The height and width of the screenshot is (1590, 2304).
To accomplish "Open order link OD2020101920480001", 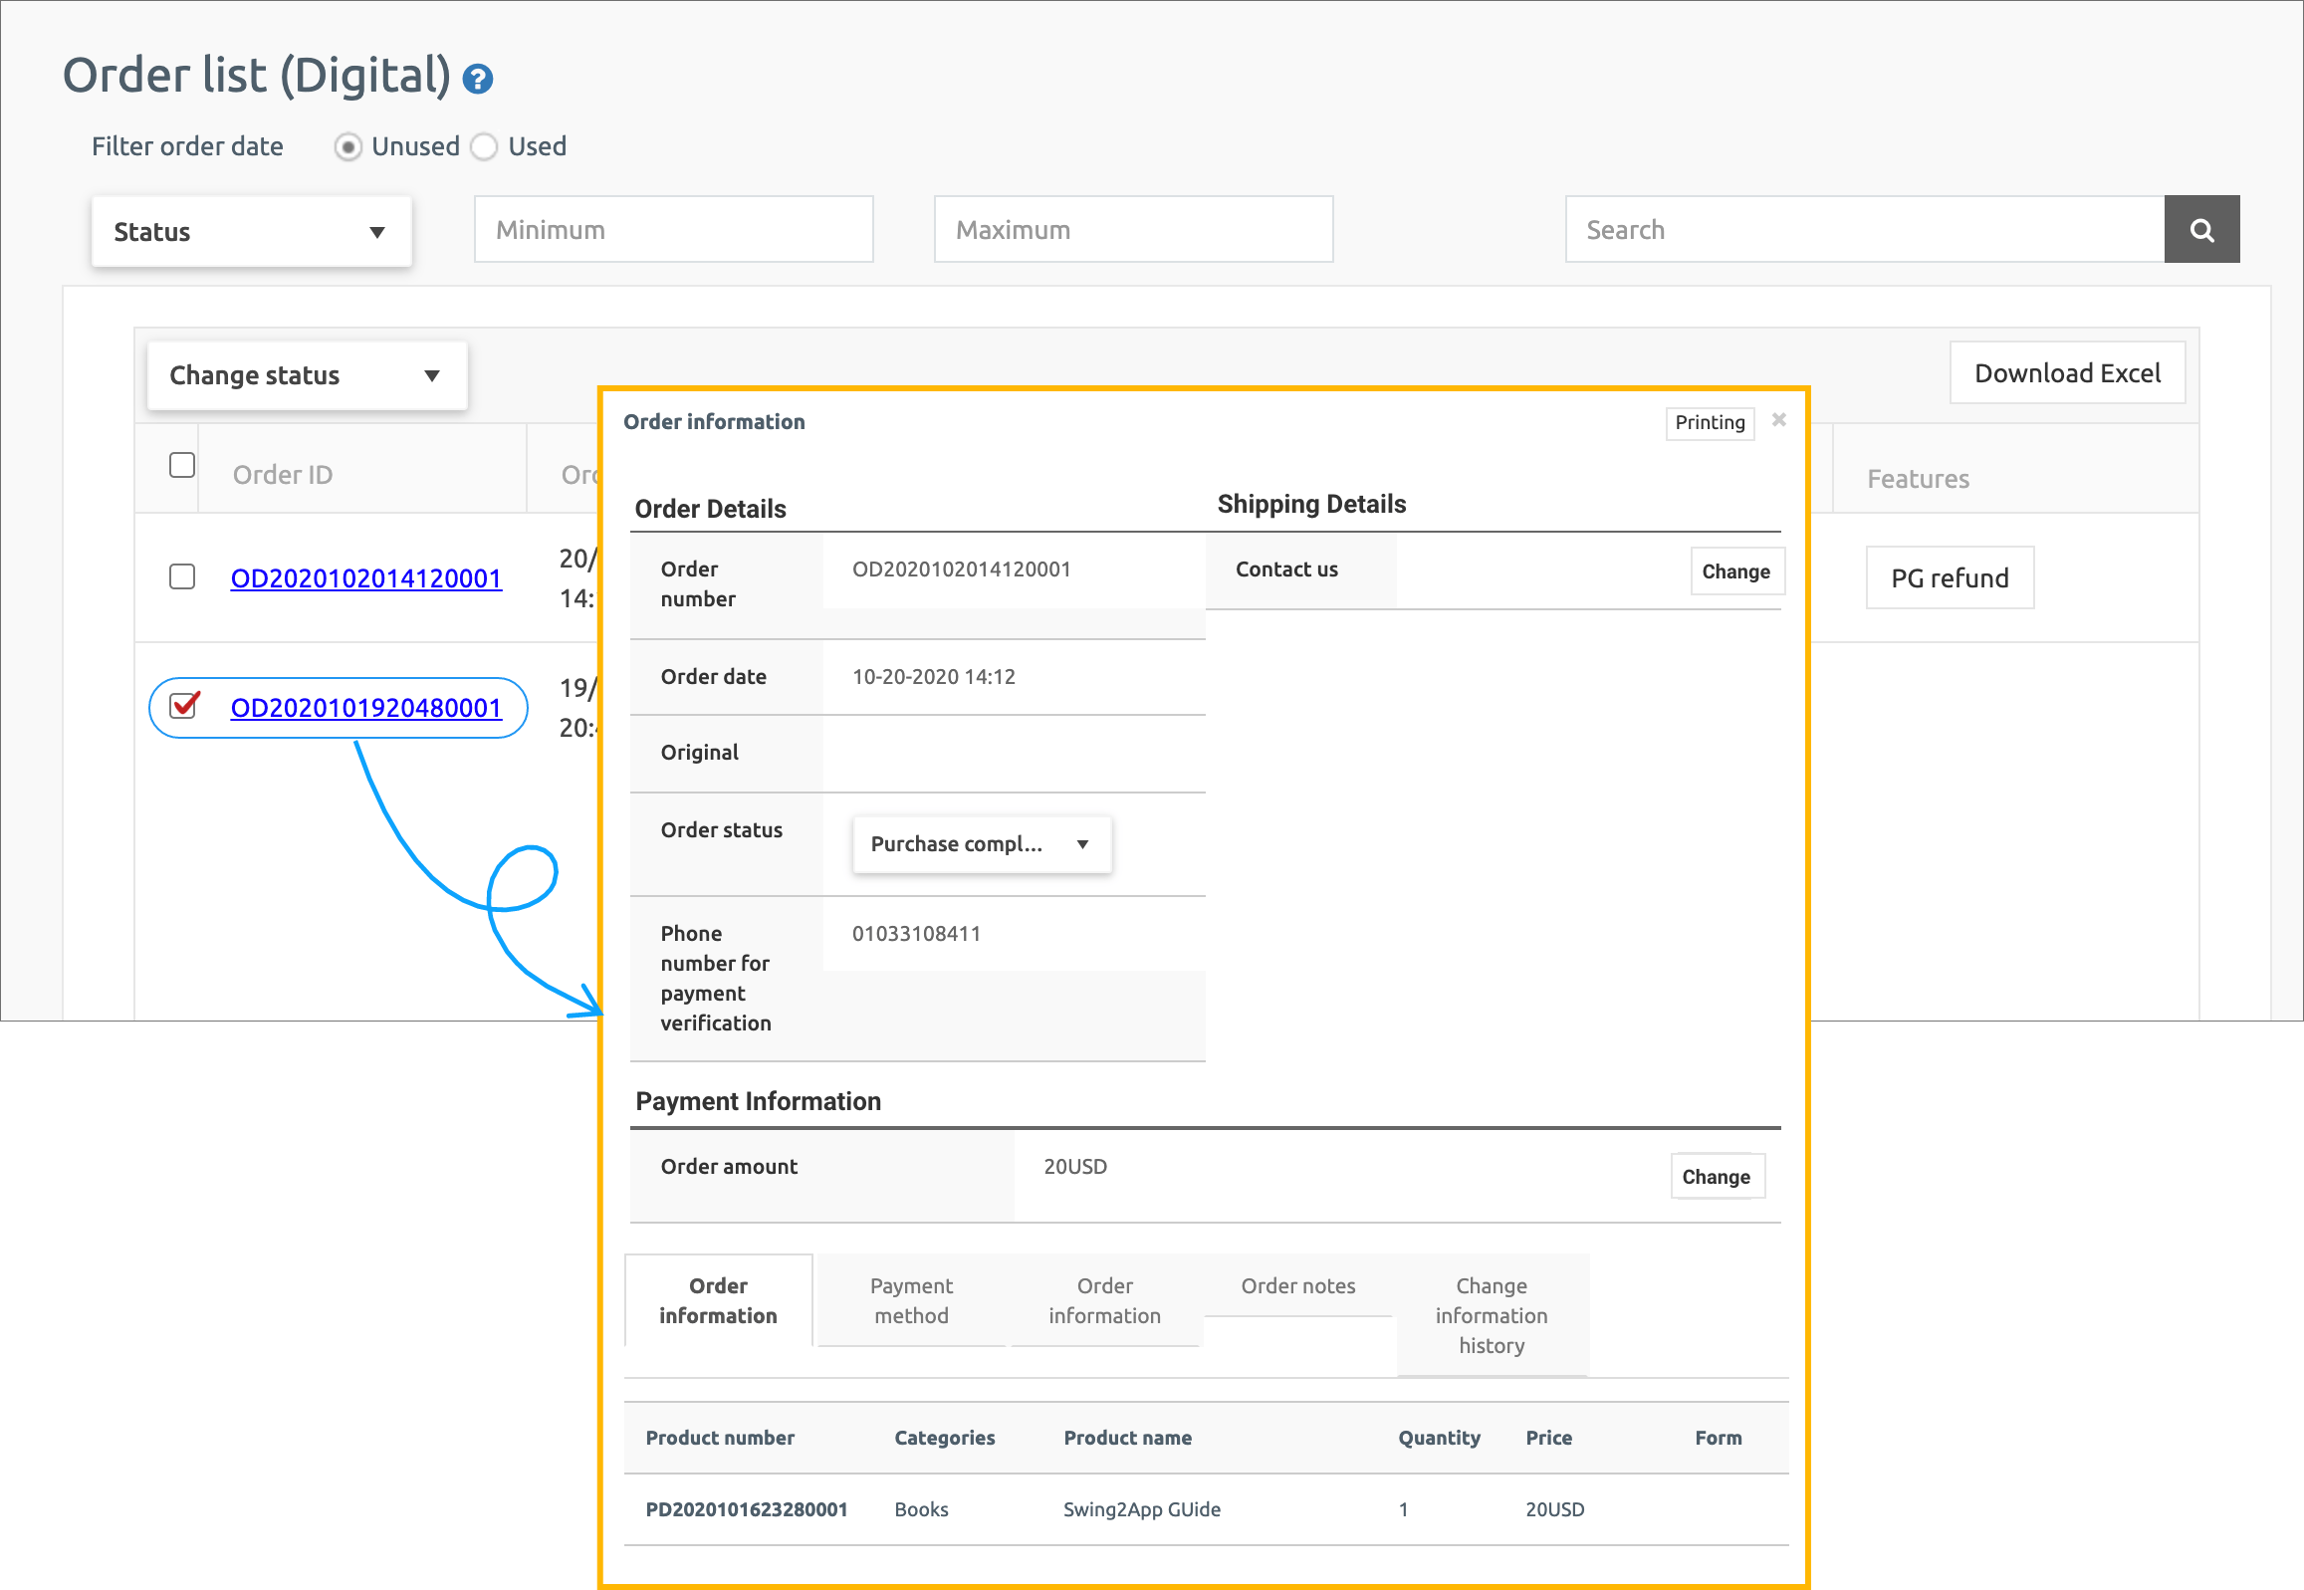I will pyautogui.click(x=366, y=708).
